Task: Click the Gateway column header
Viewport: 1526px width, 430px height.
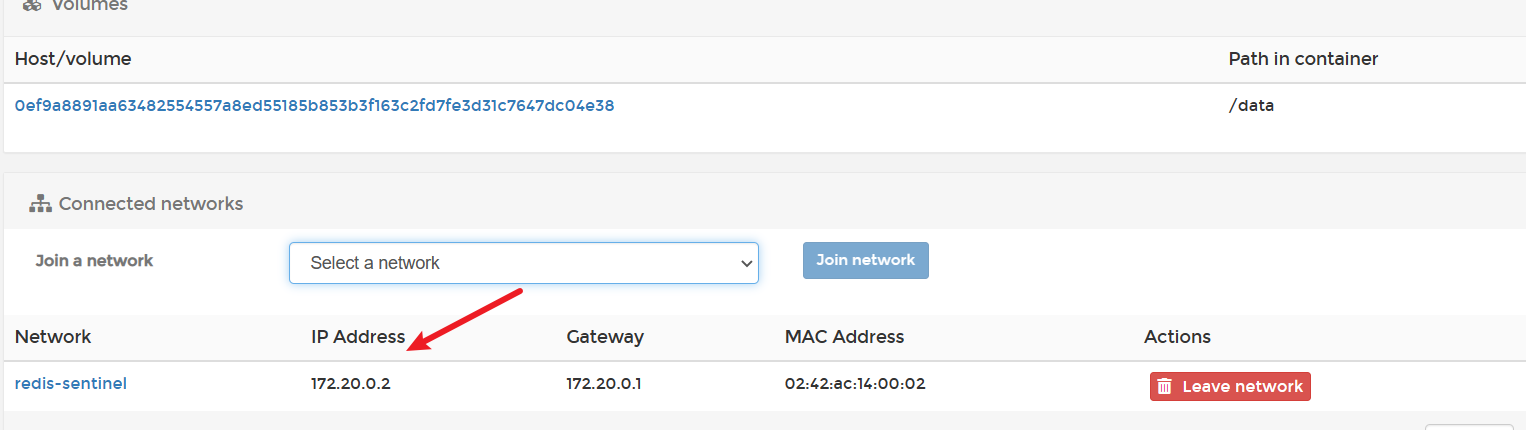Action: coord(605,337)
